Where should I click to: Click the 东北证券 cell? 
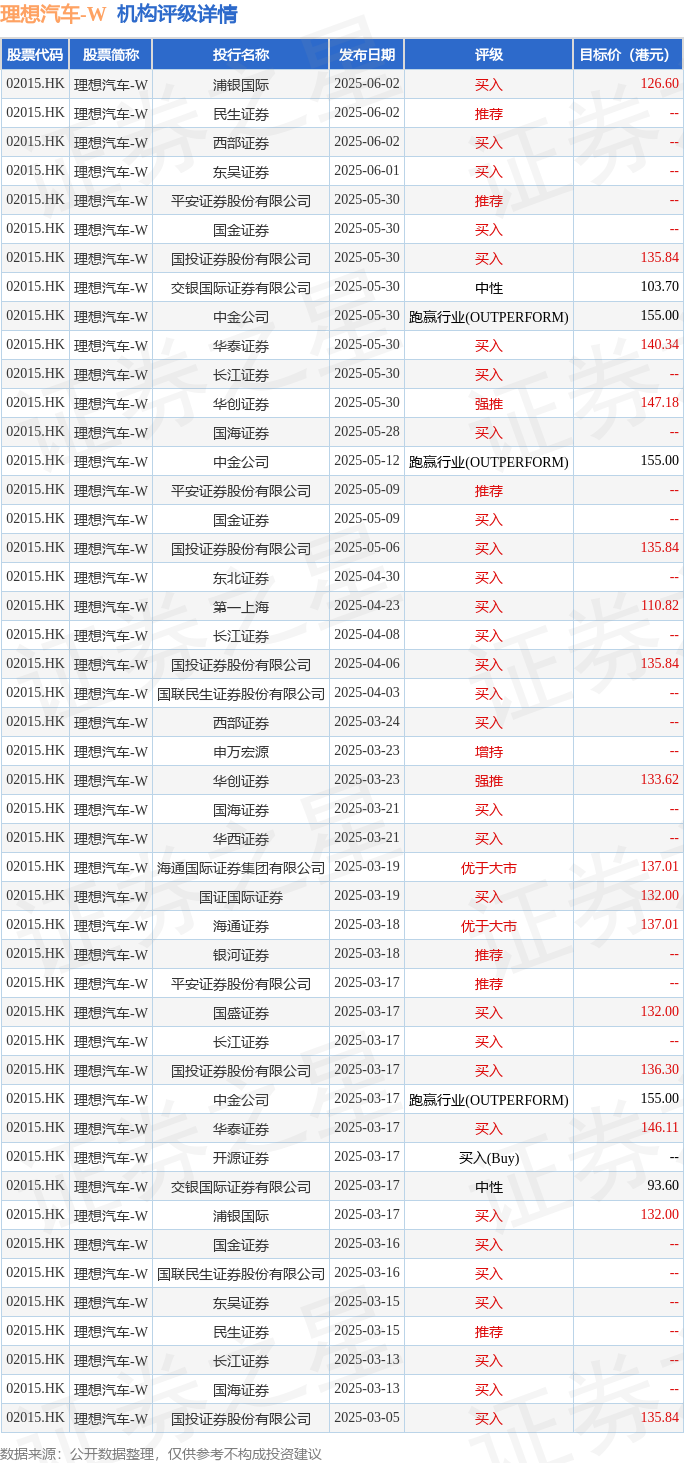coord(241,577)
